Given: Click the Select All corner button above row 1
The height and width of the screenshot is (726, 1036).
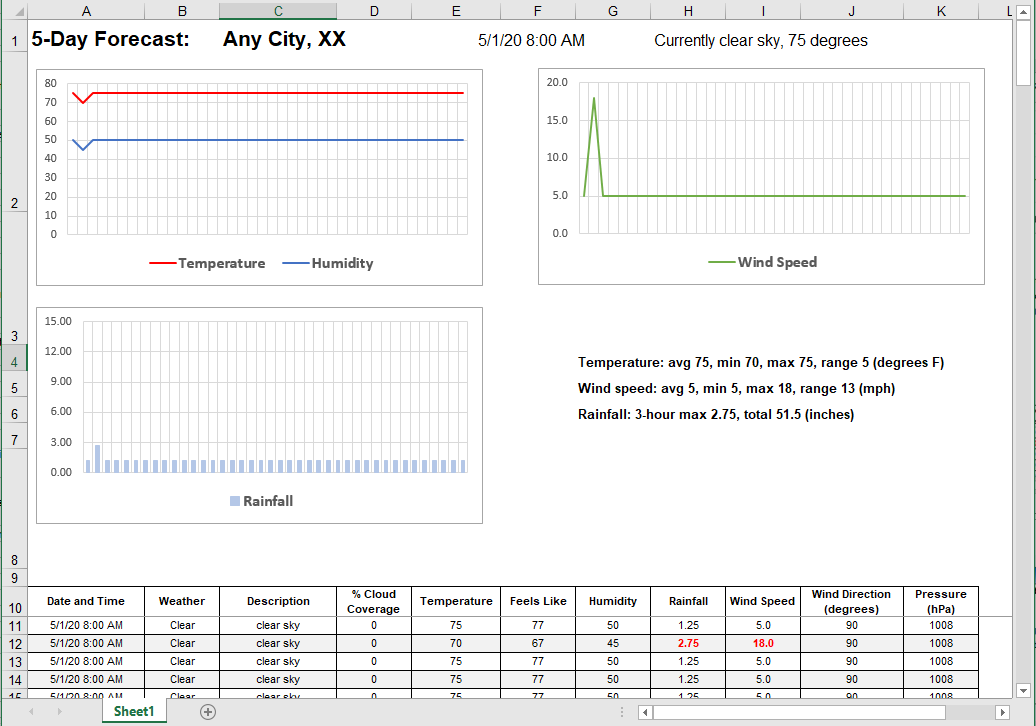Looking at the screenshot, I should 16,10.
